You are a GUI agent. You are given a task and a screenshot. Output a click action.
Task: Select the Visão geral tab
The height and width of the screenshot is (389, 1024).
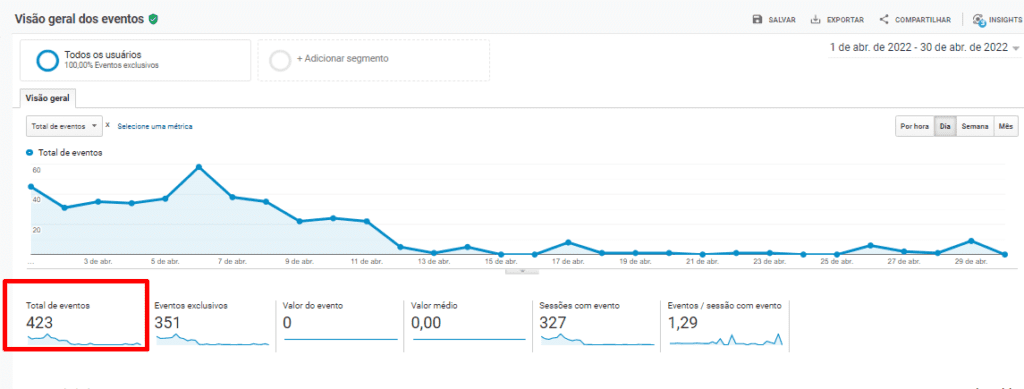[48, 98]
